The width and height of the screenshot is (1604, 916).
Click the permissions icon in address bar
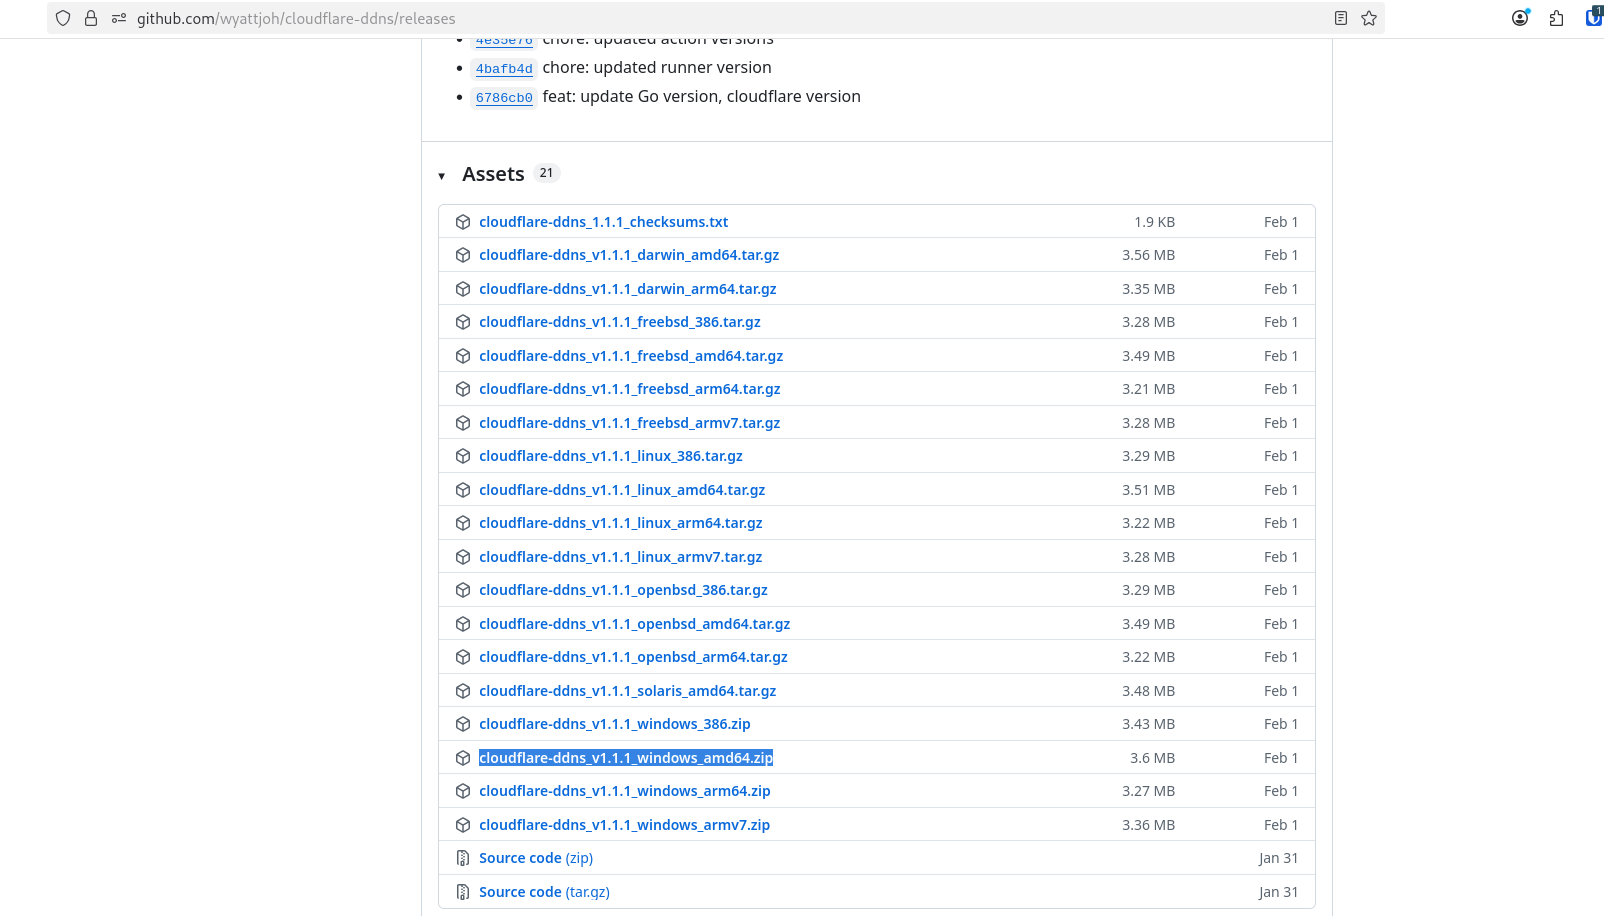(119, 18)
